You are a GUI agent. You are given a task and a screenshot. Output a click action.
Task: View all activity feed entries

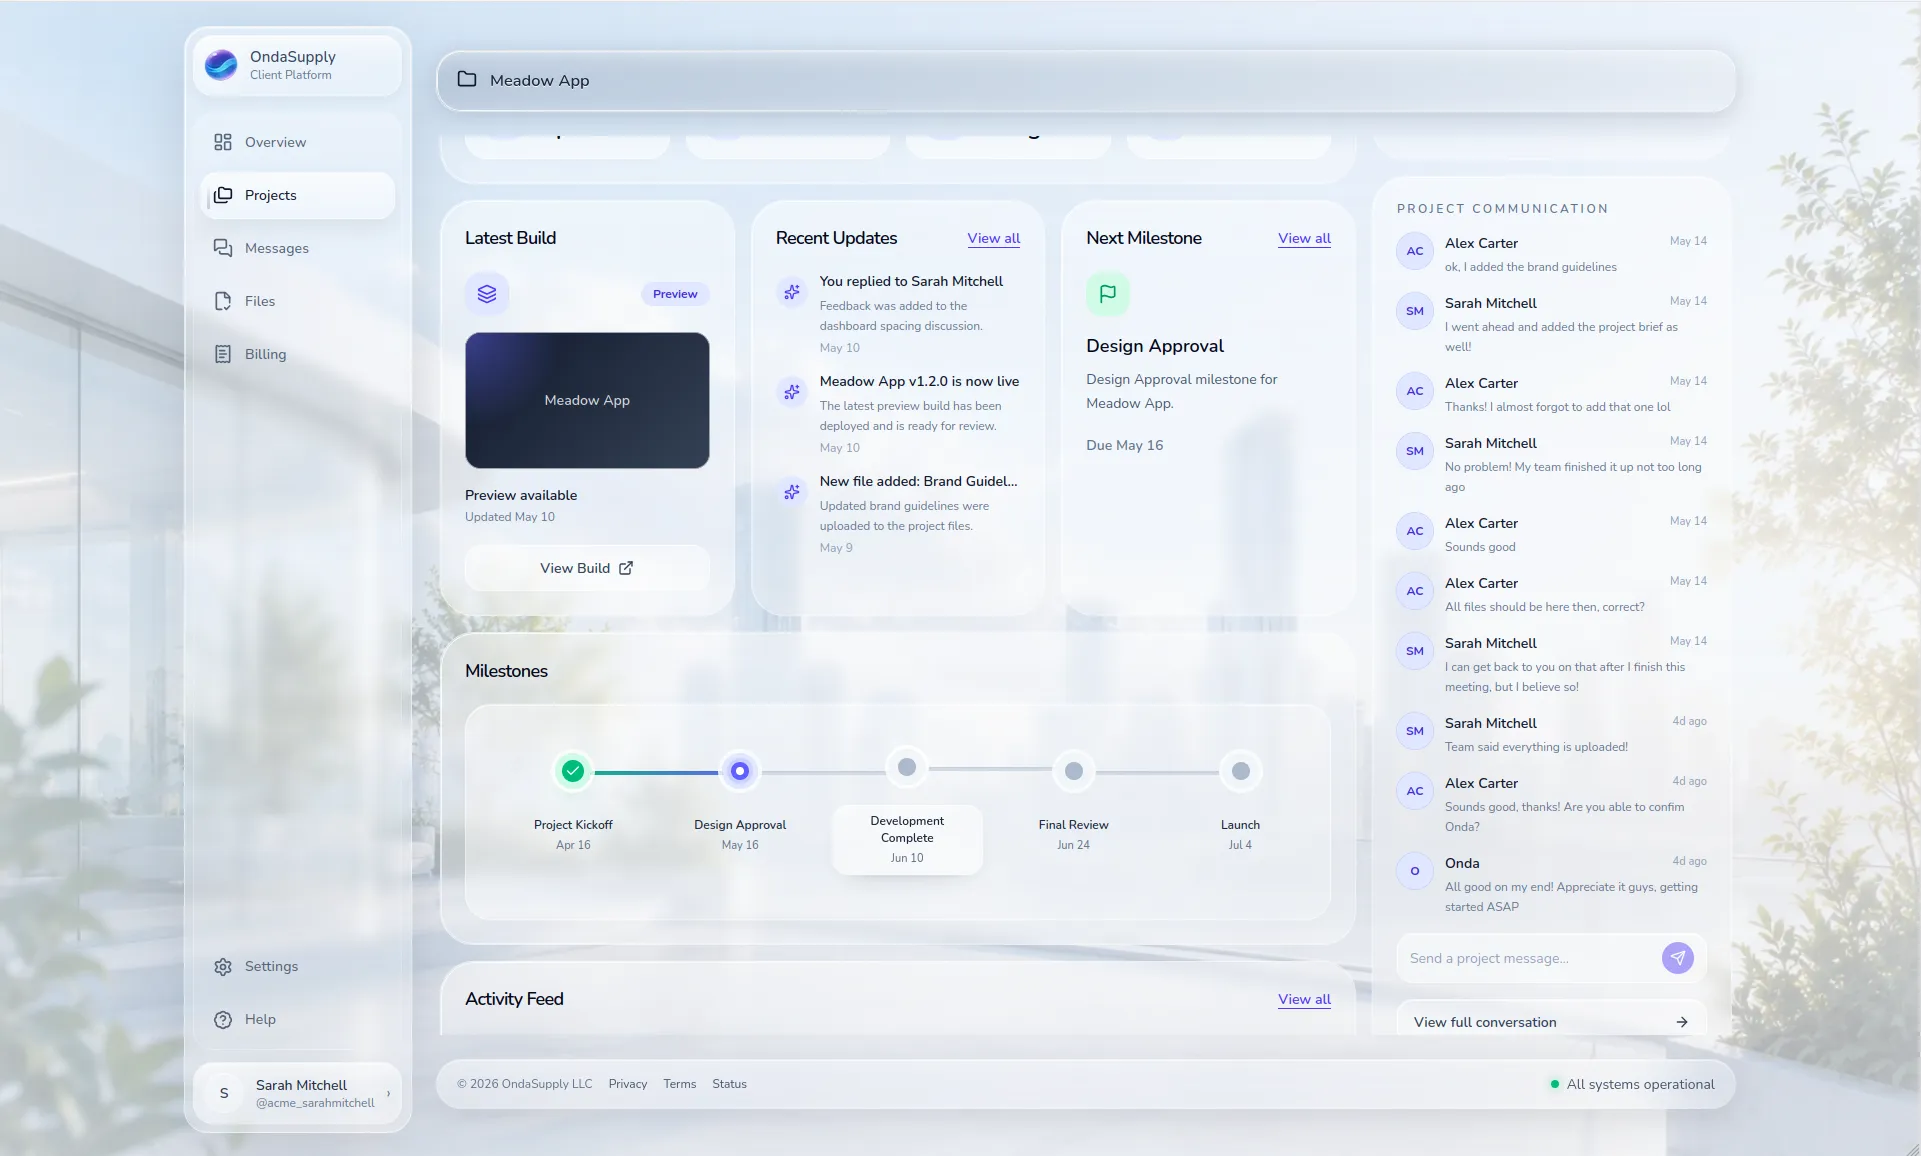tap(1304, 999)
